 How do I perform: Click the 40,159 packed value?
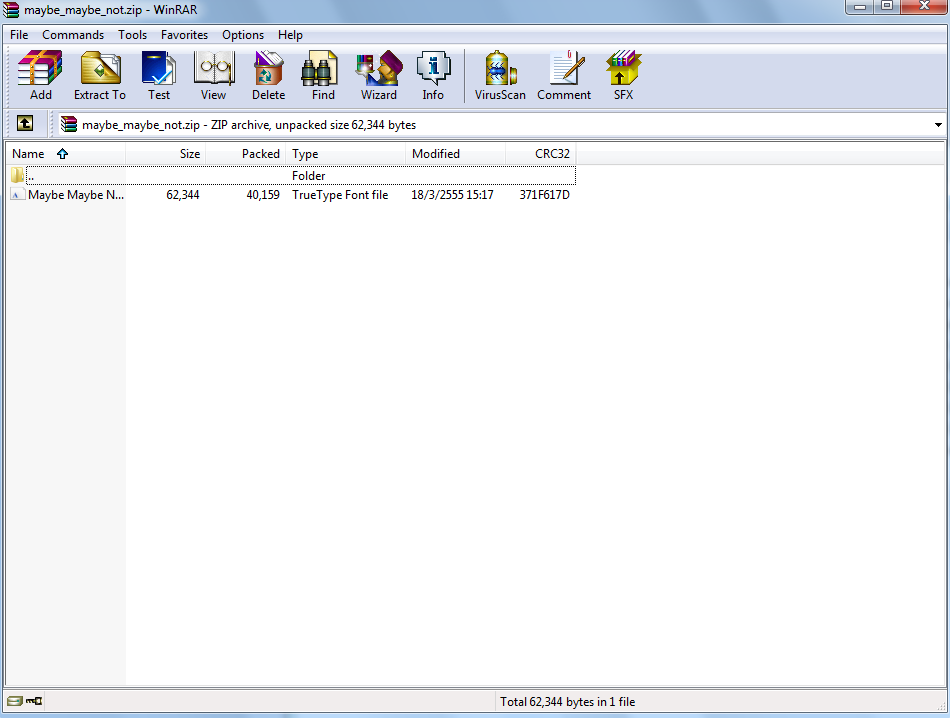pos(263,194)
